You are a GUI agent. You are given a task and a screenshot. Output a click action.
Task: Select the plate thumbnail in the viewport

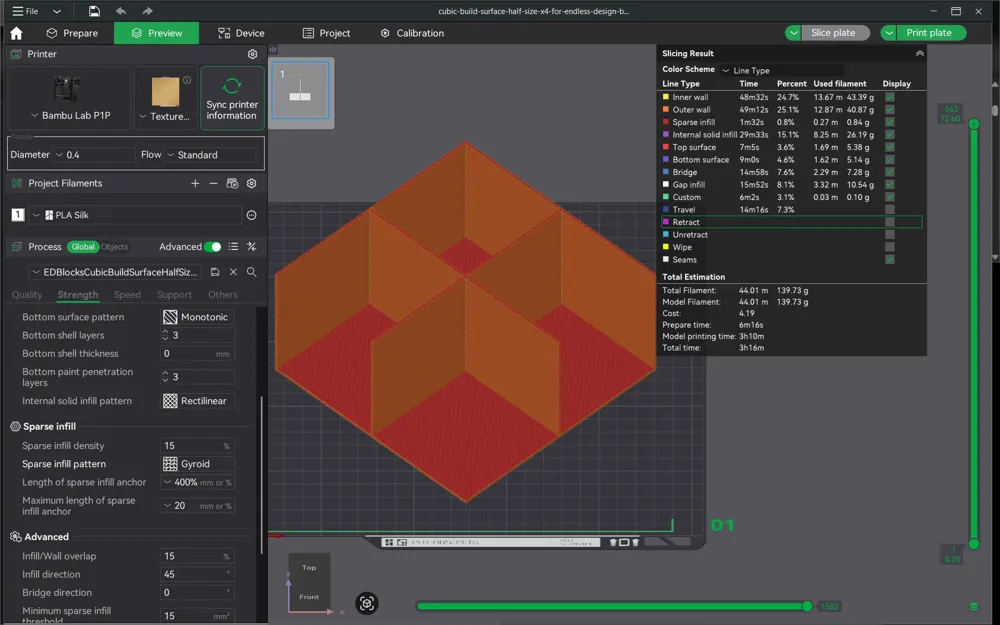coord(300,91)
